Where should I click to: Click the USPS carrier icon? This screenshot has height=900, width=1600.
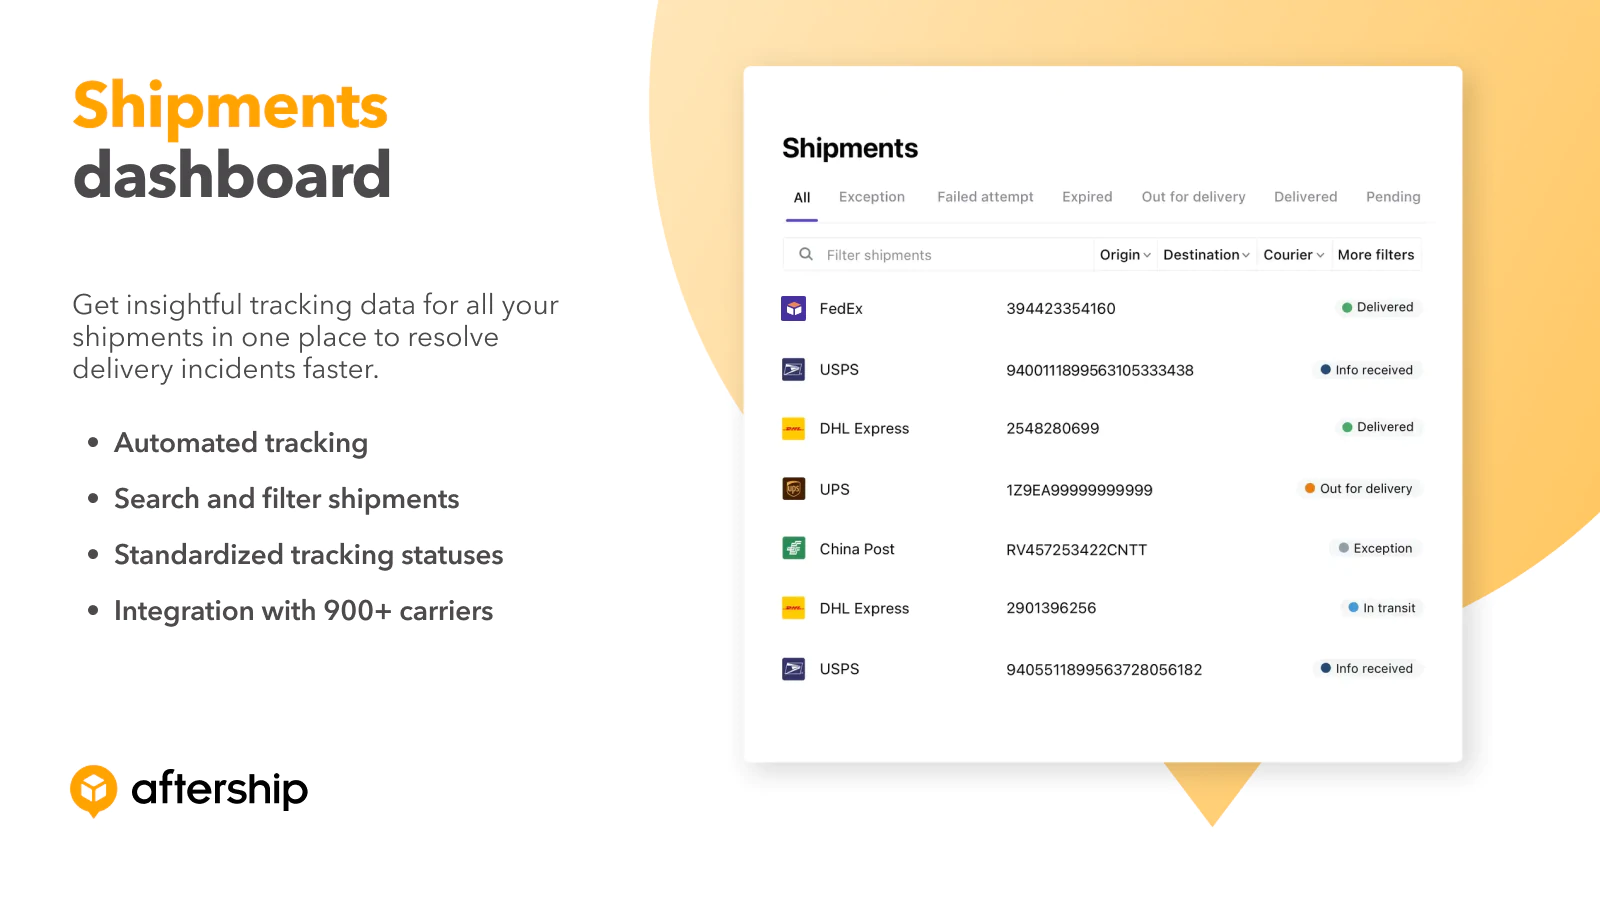[793, 369]
